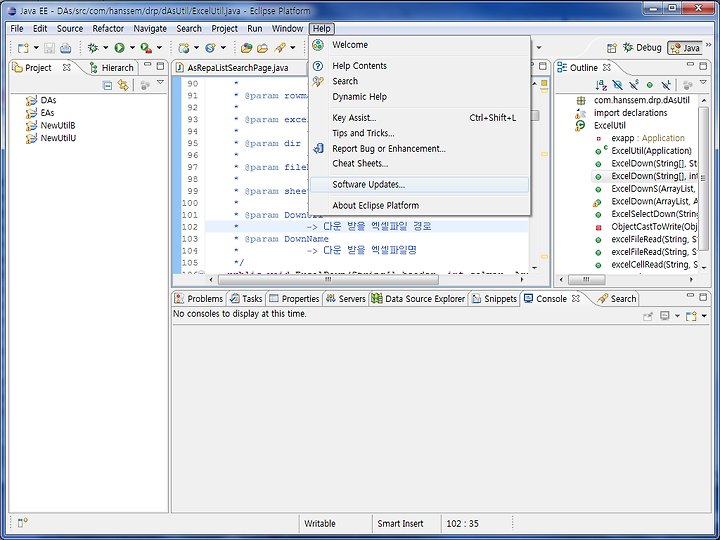Click the New wizard toolbar icon
This screenshot has width=720, height=540.
23,48
